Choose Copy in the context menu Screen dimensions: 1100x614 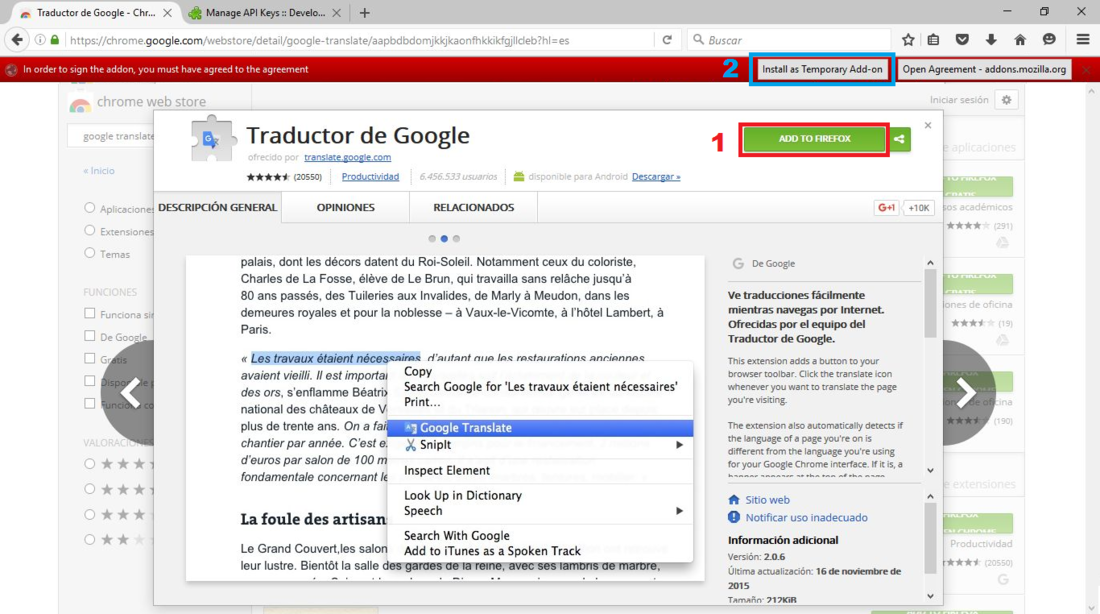(x=418, y=372)
